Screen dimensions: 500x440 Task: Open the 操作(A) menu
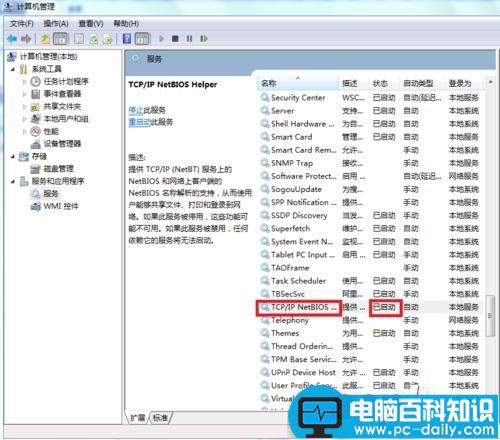(56, 24)
